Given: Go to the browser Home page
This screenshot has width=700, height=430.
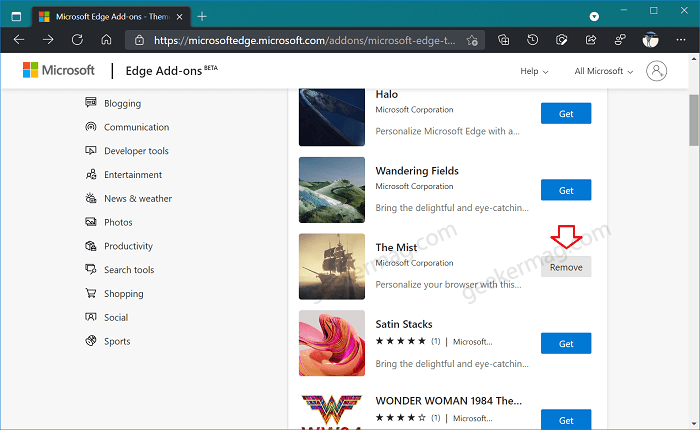Looking at the screenshot, I should 106,40.
